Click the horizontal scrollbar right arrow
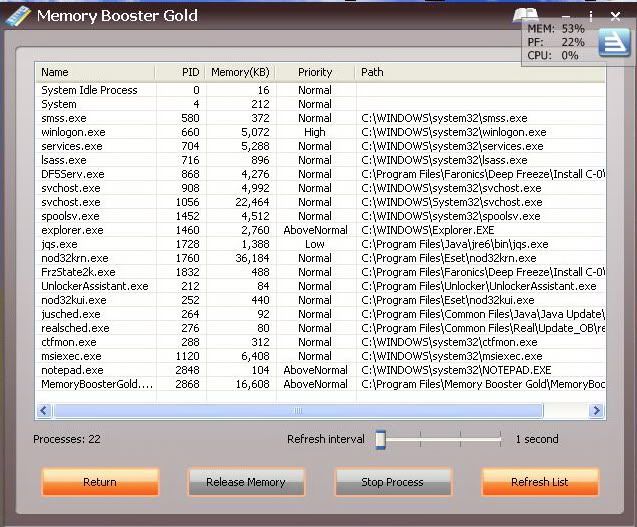The image size is (637, 527). (x=596, y=410)
